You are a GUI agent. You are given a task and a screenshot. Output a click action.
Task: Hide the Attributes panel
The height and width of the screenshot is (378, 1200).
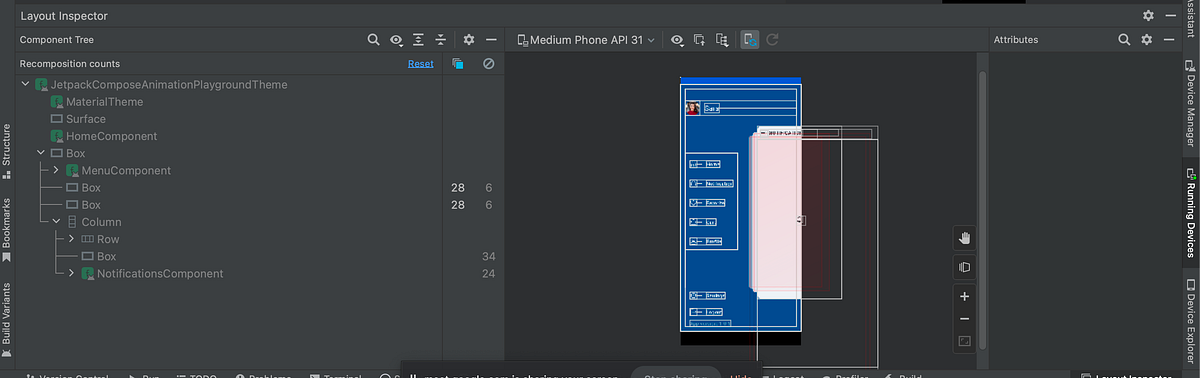pos(1169,40)
